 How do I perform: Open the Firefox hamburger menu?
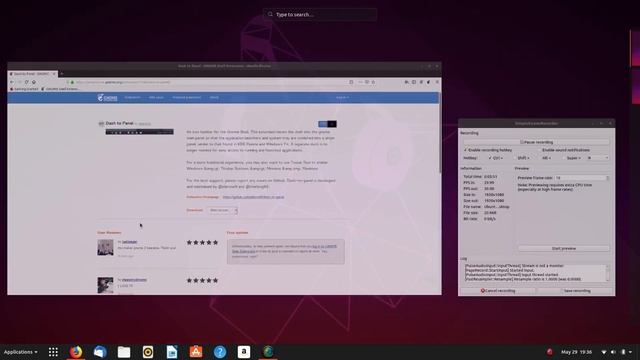point(437,82)
